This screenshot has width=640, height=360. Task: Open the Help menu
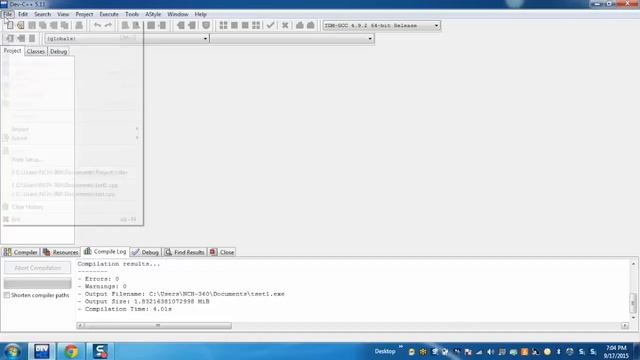[200, 14]
